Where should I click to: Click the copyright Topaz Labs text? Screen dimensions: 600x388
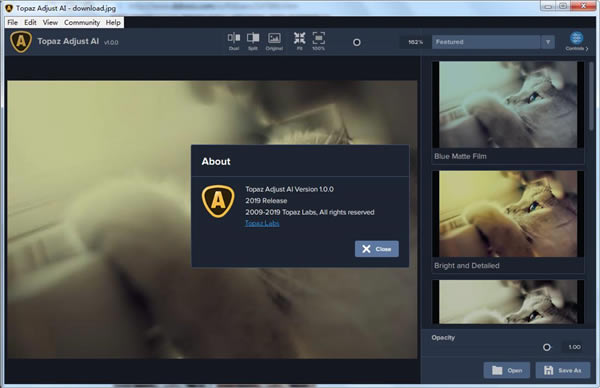[x=310, y=212]
